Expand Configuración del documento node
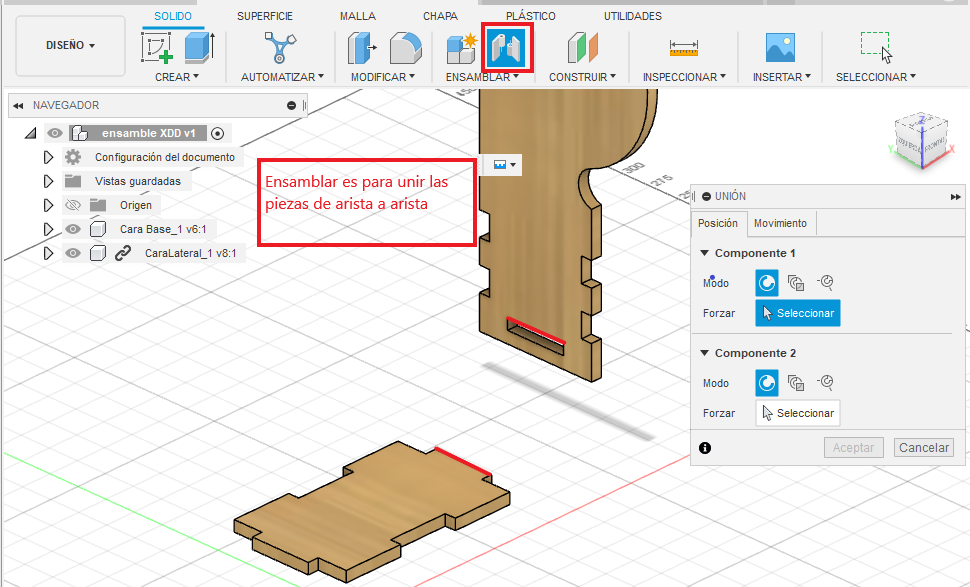The width and height of the screenshot is (970, 587). coord(48,157)
